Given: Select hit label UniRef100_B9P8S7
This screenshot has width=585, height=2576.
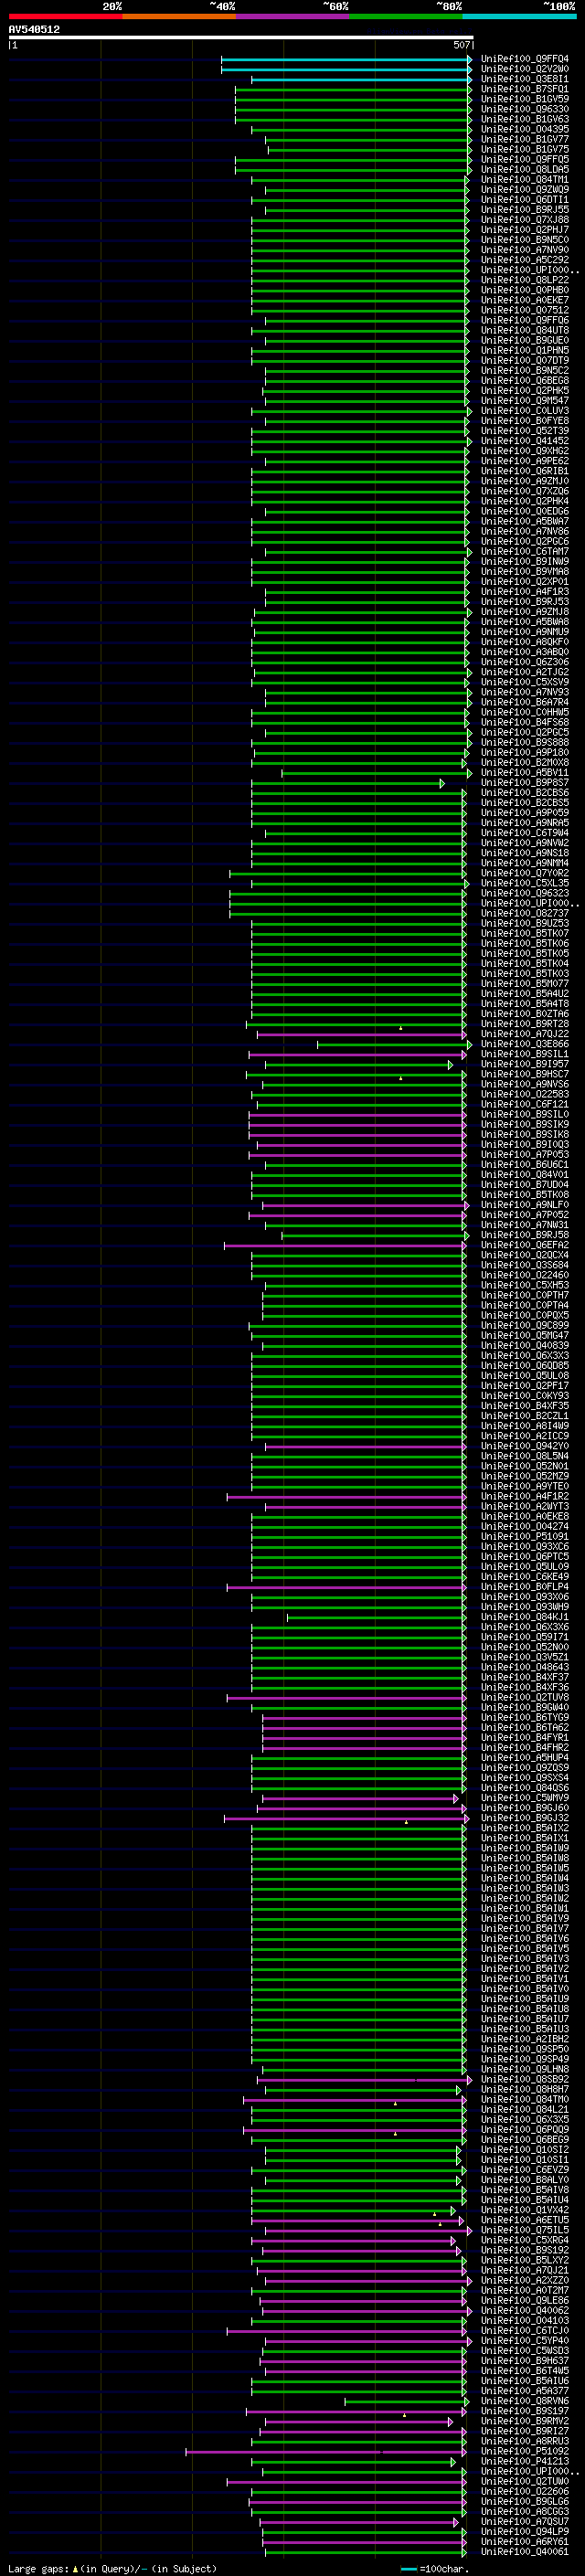Looking at the screenshot, I should click(x=525, y=782).
